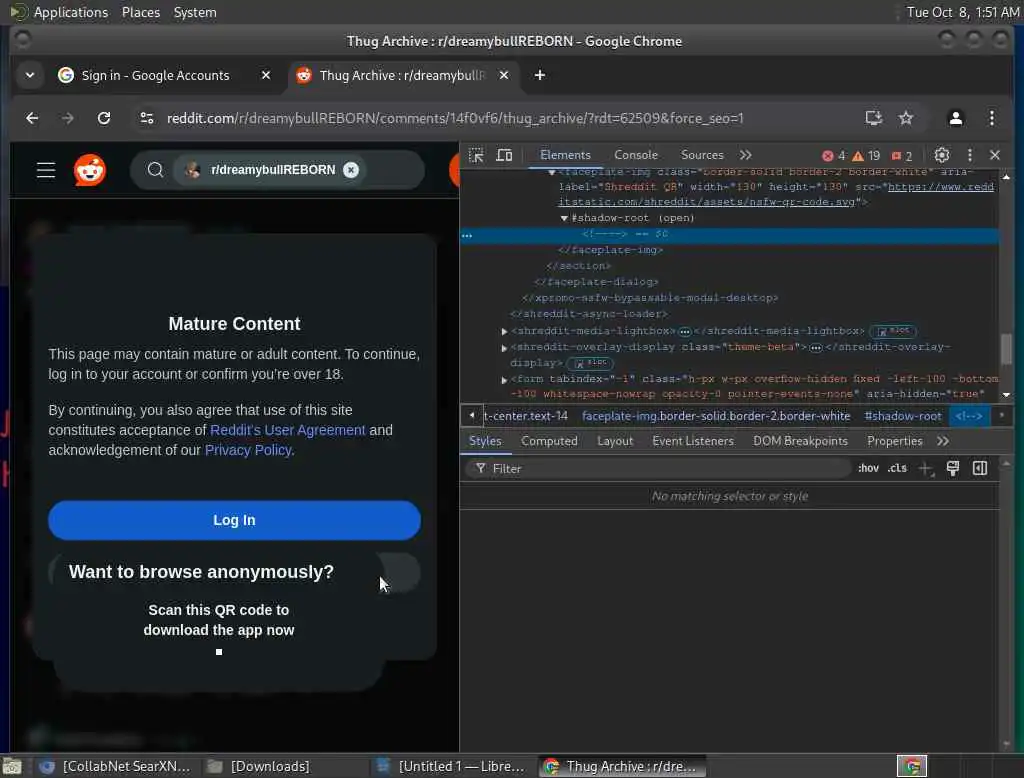This screenshot has height=778, width=1024.
Task: Close the DevTools panel
Action: (995, 155)
